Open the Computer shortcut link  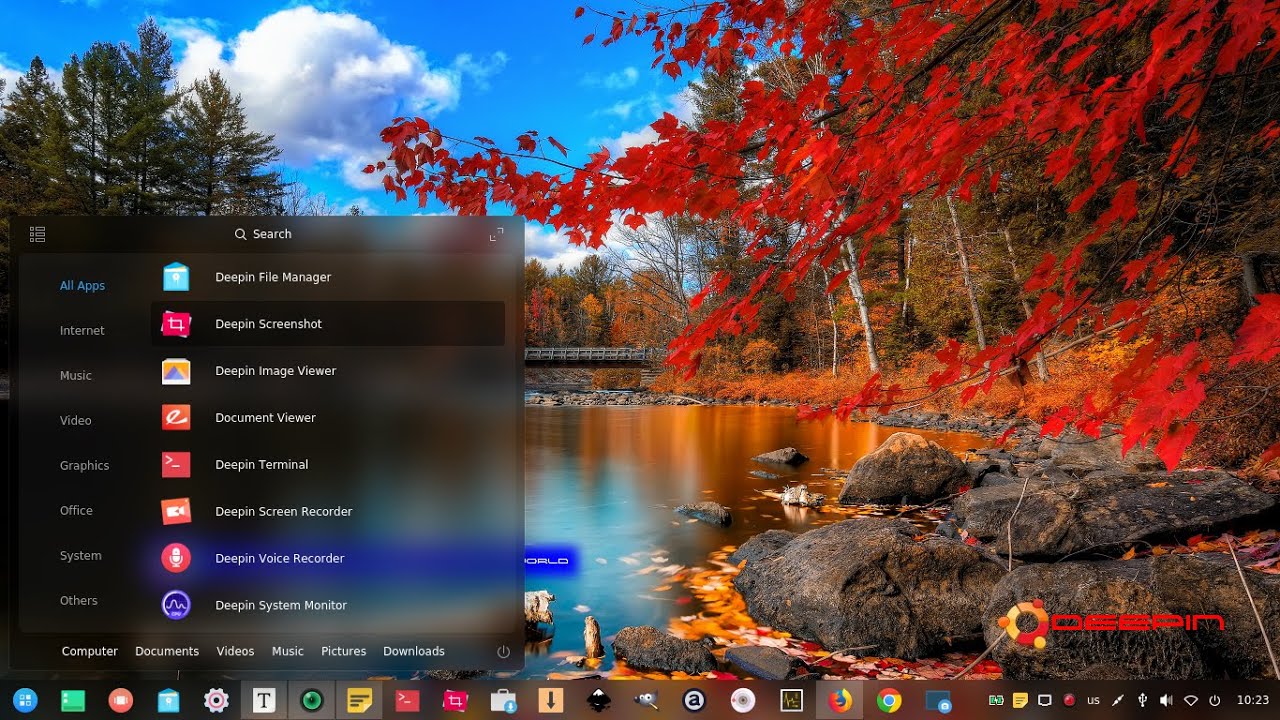(90, 651)
